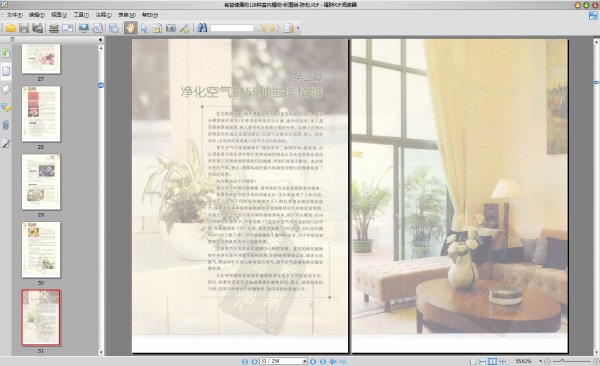This screenshot has height=366, width=600.
Task: Open the 文件 menu
Action: click(14, 15)
